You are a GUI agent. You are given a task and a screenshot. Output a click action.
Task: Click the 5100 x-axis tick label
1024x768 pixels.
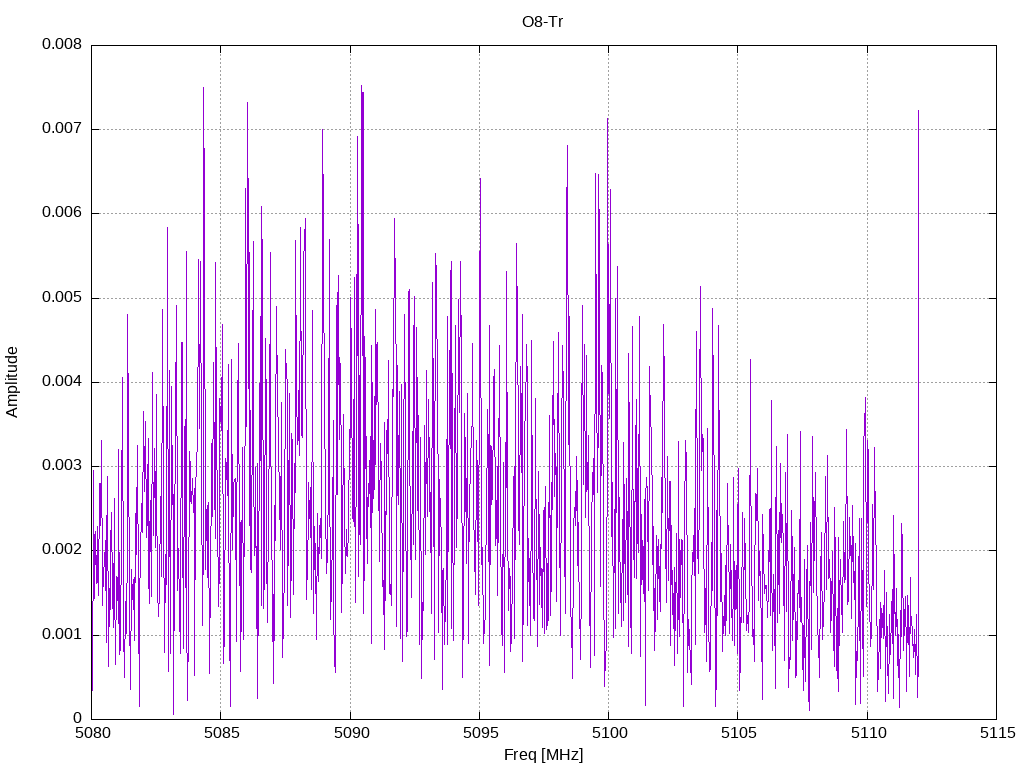click(609, 733)
